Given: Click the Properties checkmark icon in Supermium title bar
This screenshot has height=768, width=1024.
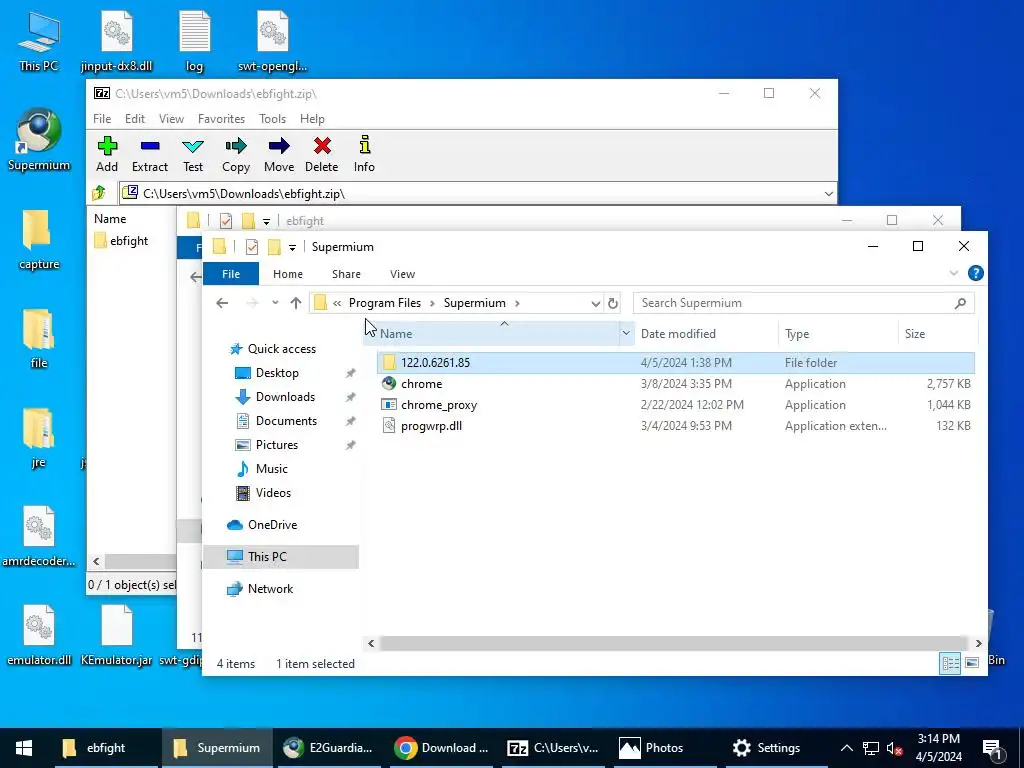Looking at the screenshot, I should click(251, 247).
